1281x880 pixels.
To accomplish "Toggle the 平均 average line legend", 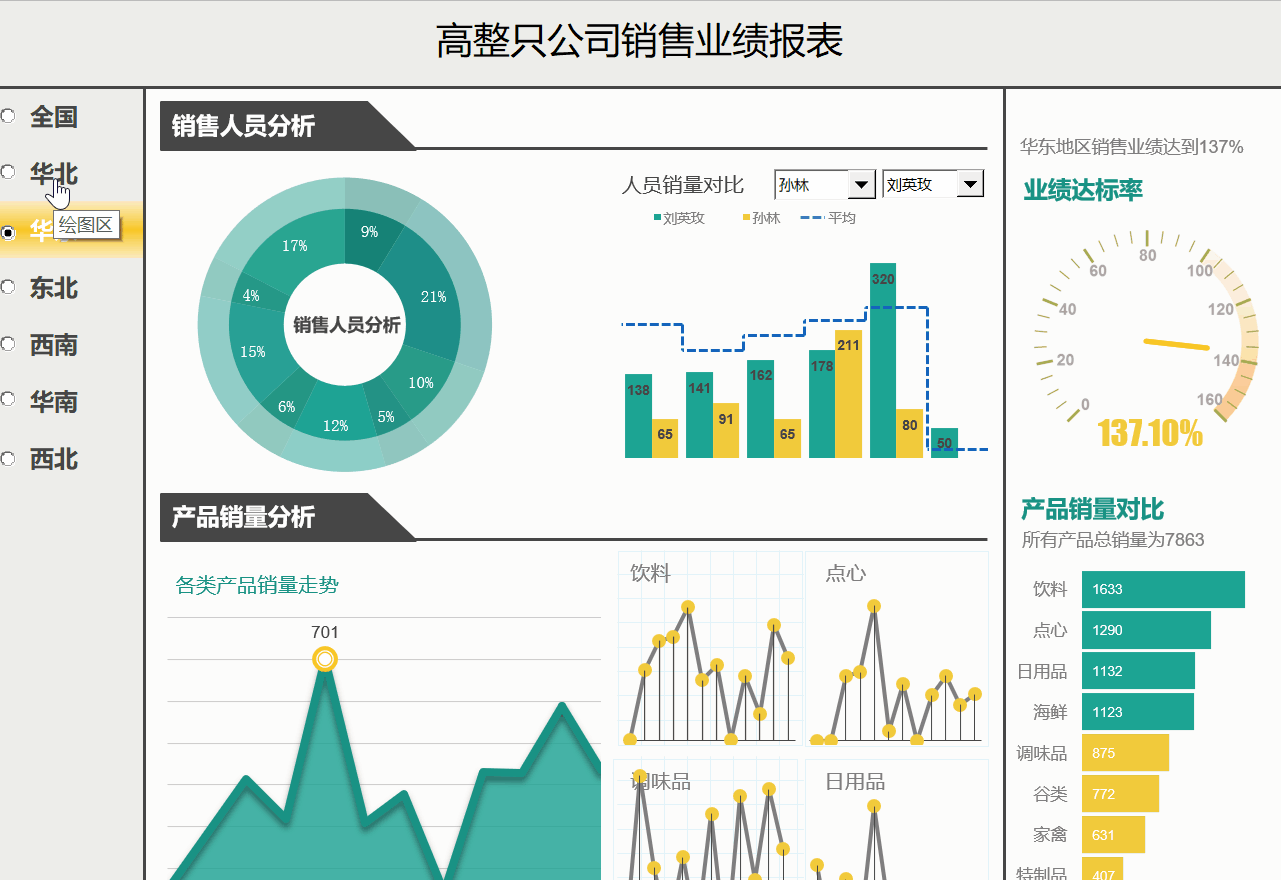I will tap(826, 217).
